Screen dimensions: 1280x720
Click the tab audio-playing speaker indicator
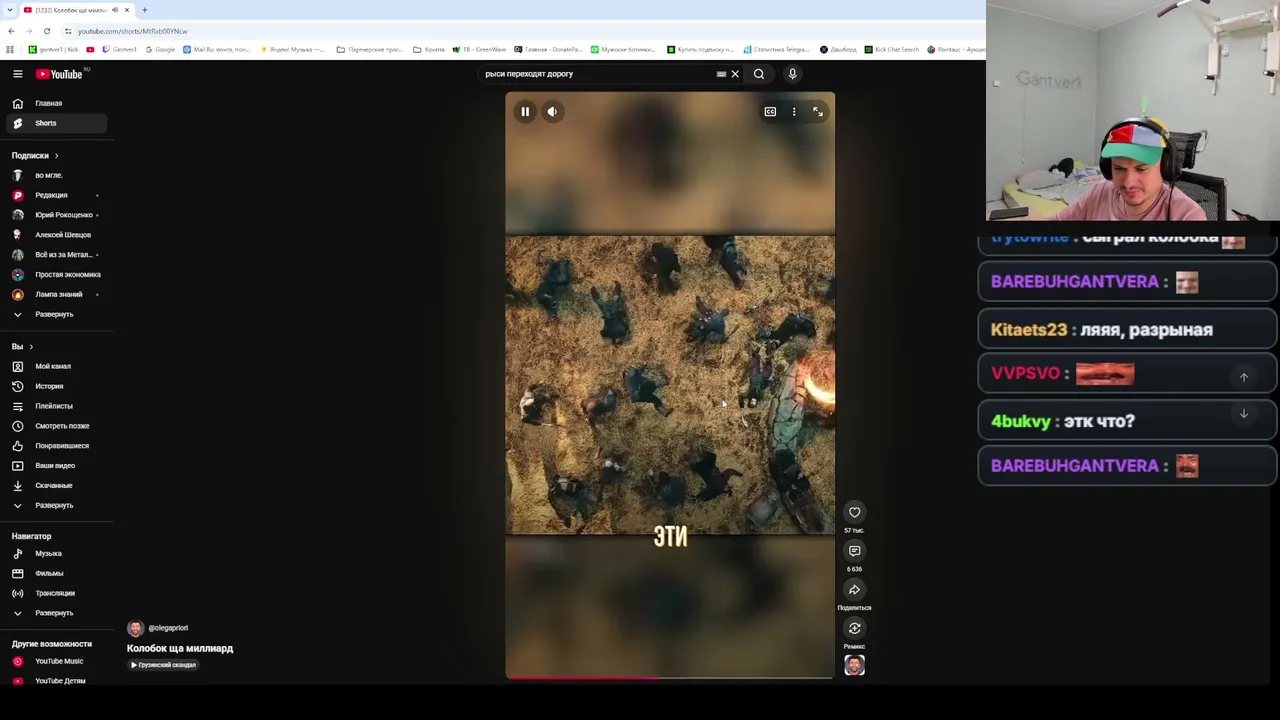pyautogui.click(x=115, y=10)
